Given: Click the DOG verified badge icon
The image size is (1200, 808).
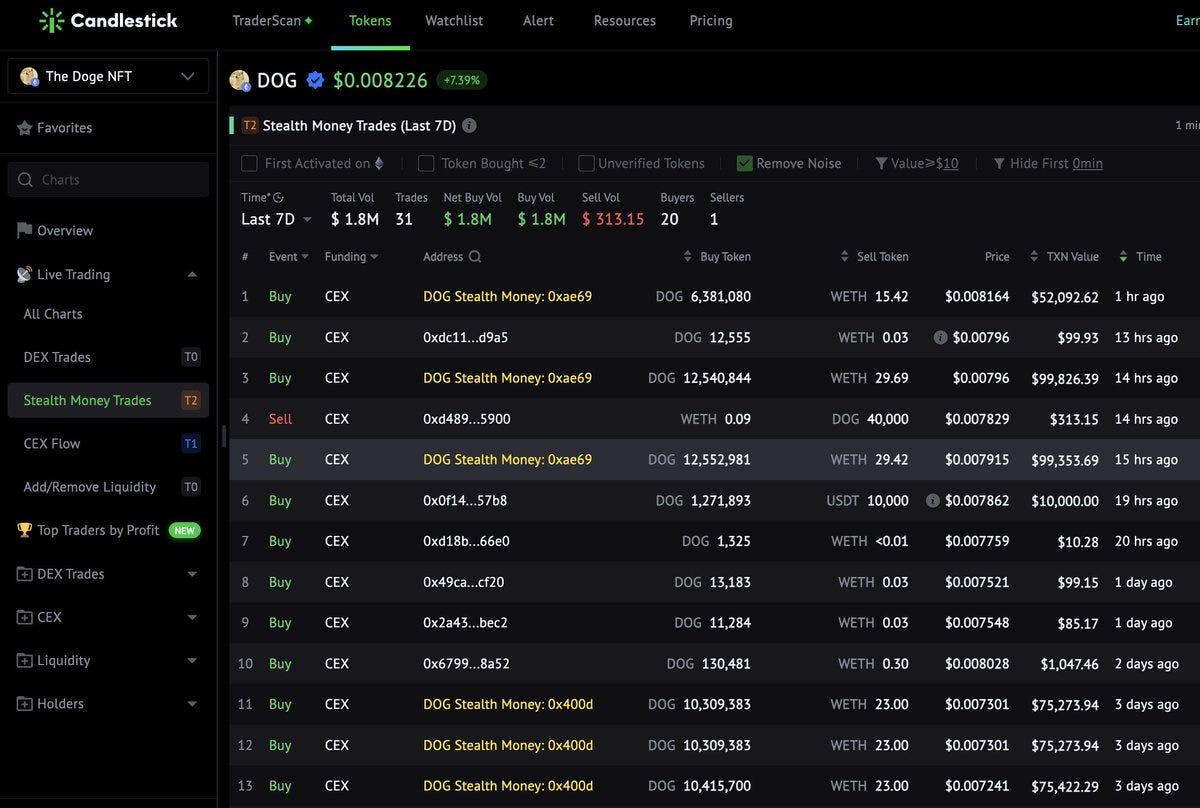Looking at the screenshot, I should point(315,80).
